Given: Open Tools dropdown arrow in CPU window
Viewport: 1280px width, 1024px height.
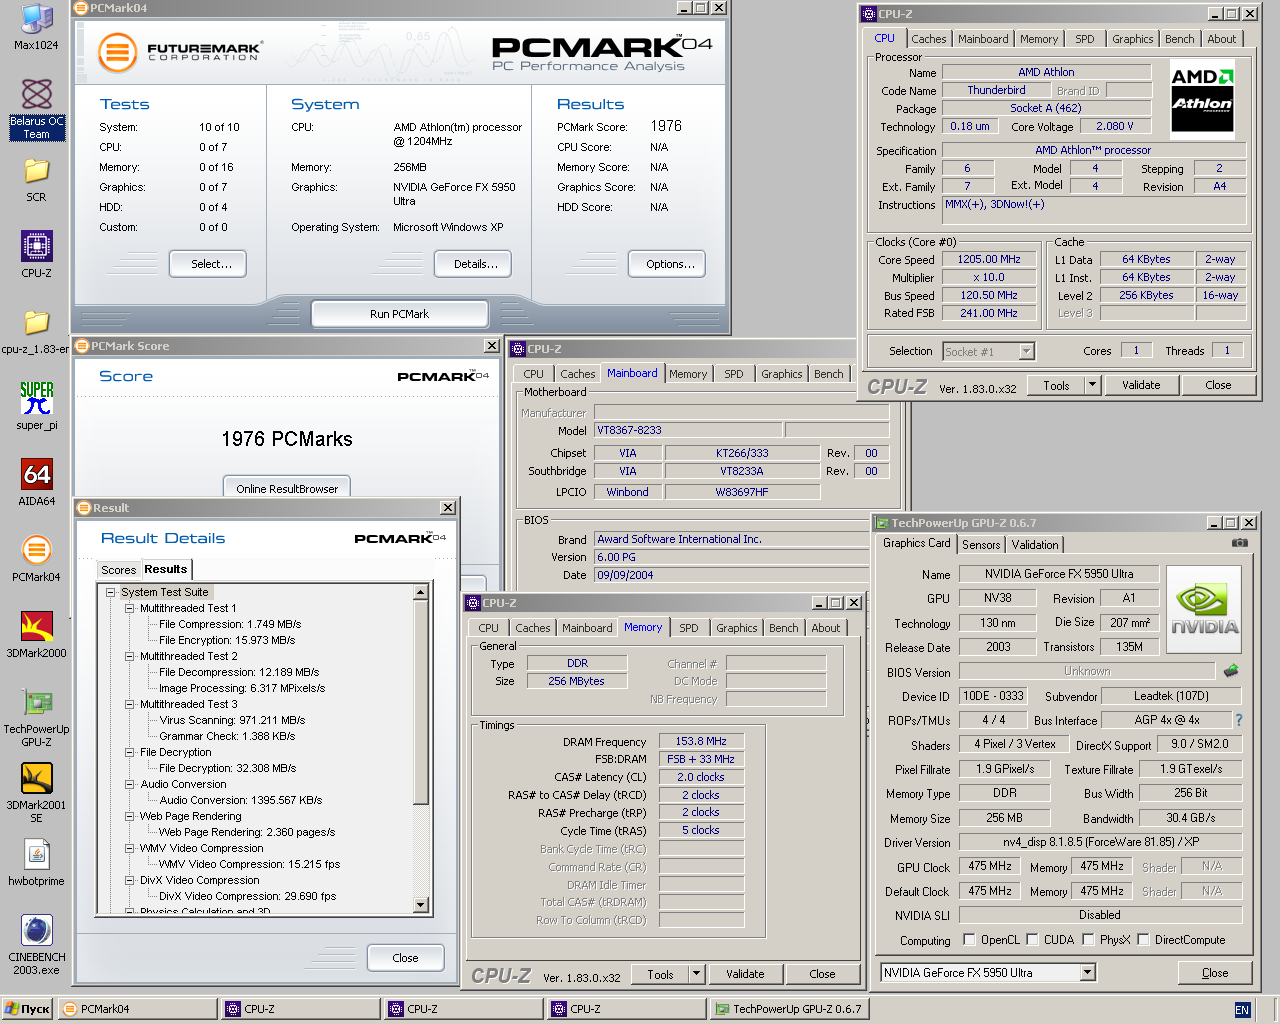Looking at the screenshot, I should (x=1092, y=385).
